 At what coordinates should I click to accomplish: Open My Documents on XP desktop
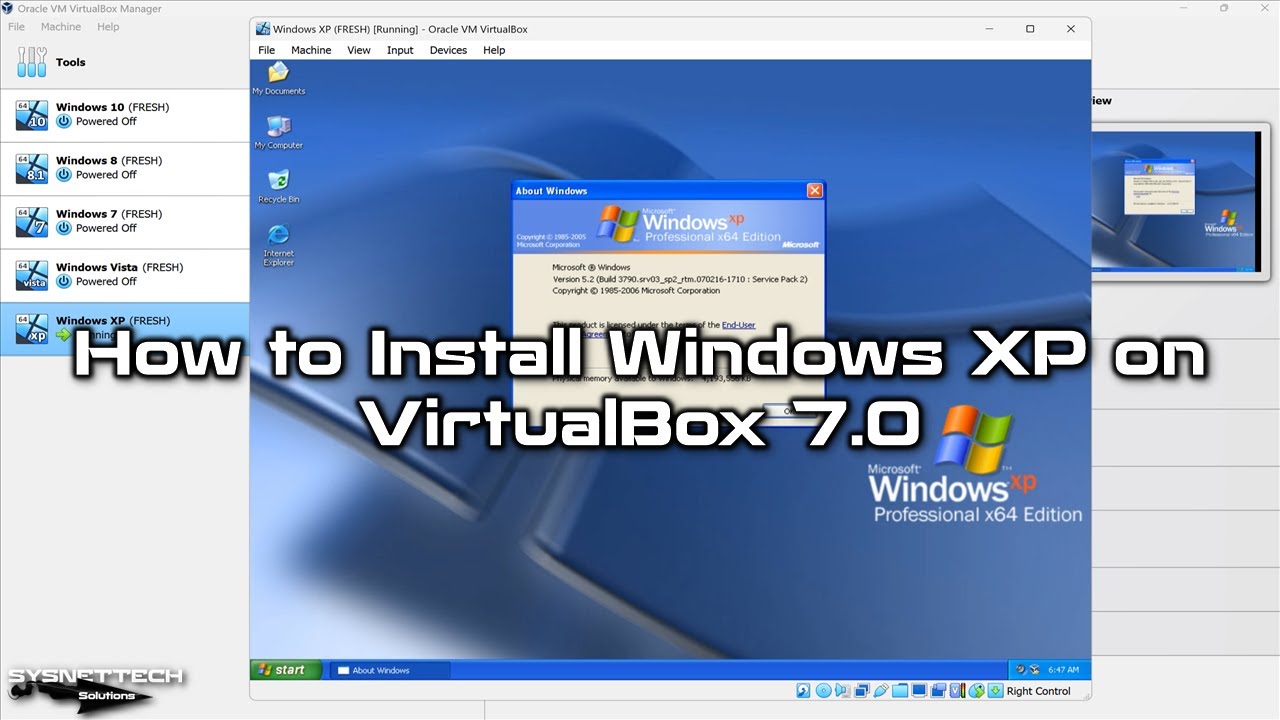pos(278,78)
